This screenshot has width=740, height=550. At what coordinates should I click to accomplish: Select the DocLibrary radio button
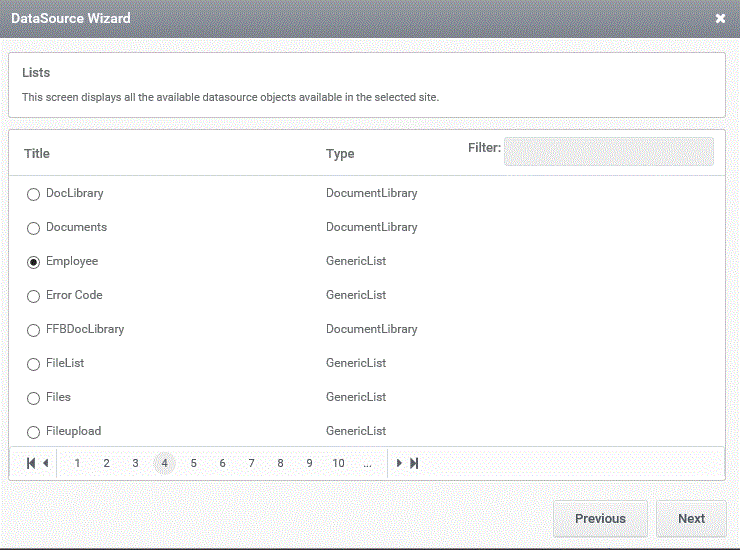(33, 194)
